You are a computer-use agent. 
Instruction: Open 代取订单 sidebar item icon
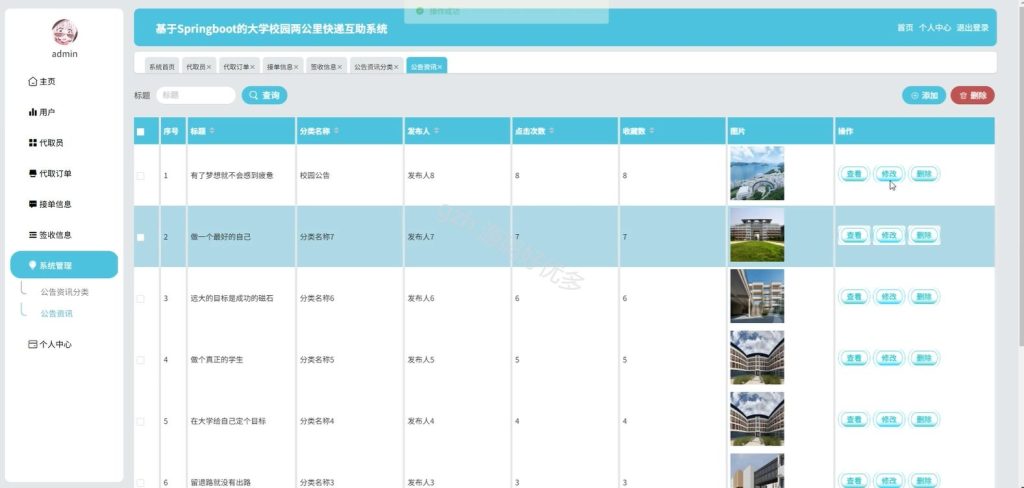point(33,174)
